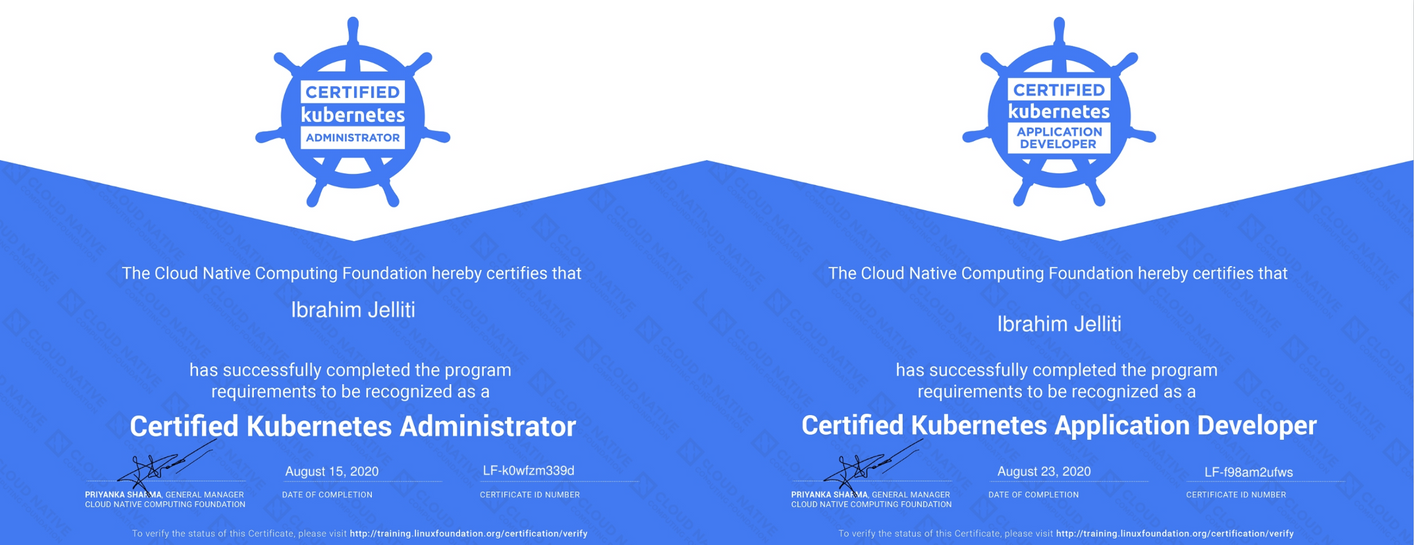Select name Ibrahim Jelliti on the Administrator certificate
This screenshot has height=545, width=1414.
pos(353,310)
